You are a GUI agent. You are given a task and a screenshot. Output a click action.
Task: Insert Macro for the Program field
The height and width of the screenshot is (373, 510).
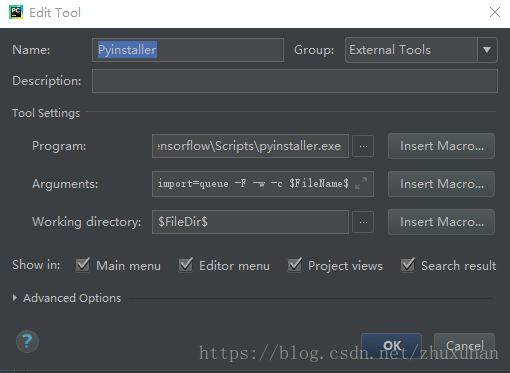point(441,146)
